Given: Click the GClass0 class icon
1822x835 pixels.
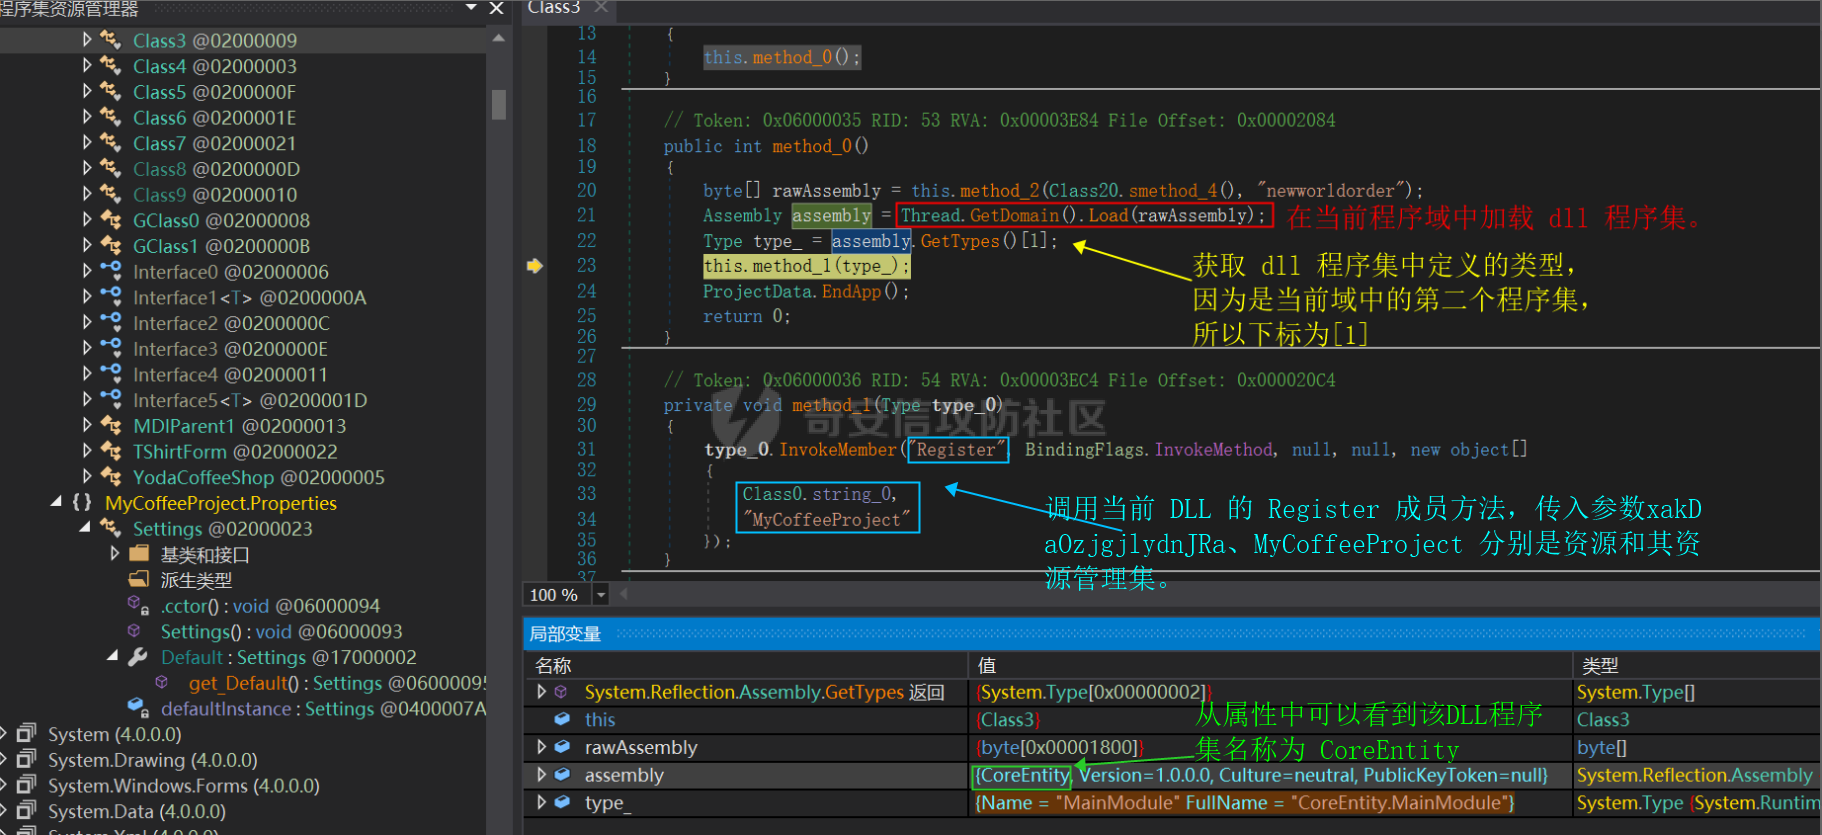Looking at the screenshot, I should click(x=111, y=220).
